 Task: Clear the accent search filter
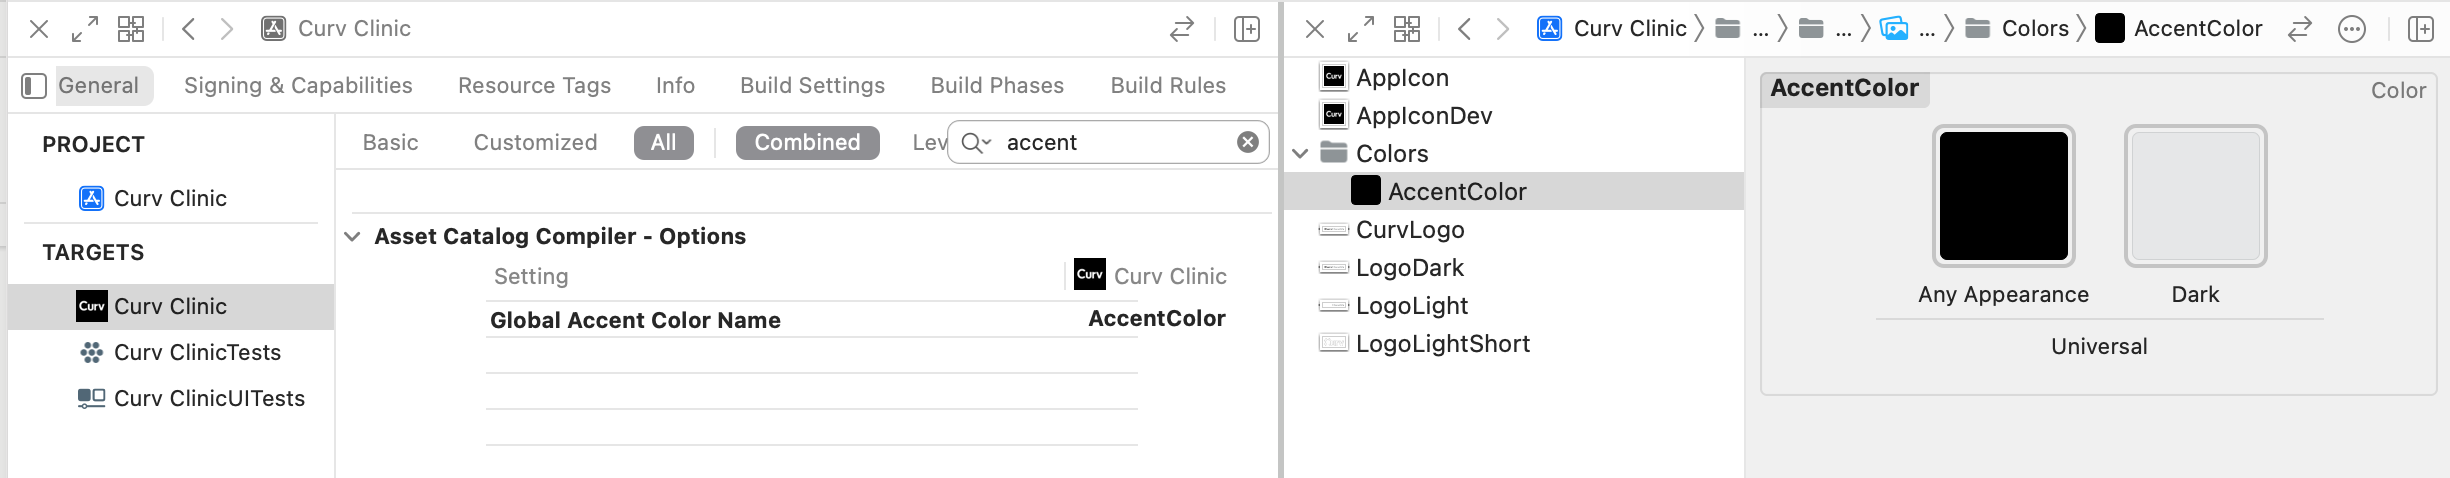(x=1248, y=142)
